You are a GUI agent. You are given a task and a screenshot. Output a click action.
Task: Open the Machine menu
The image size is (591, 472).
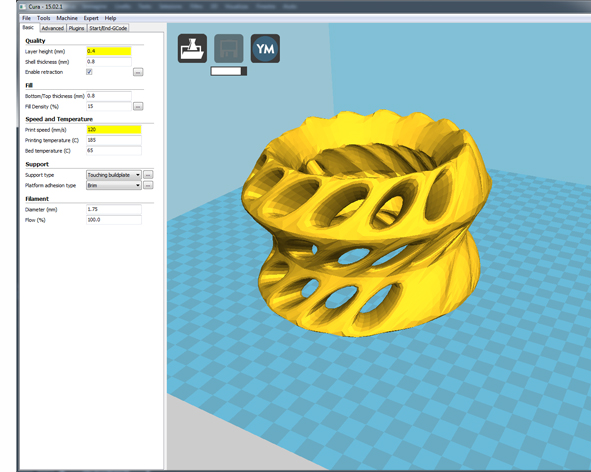click(67, 18)
